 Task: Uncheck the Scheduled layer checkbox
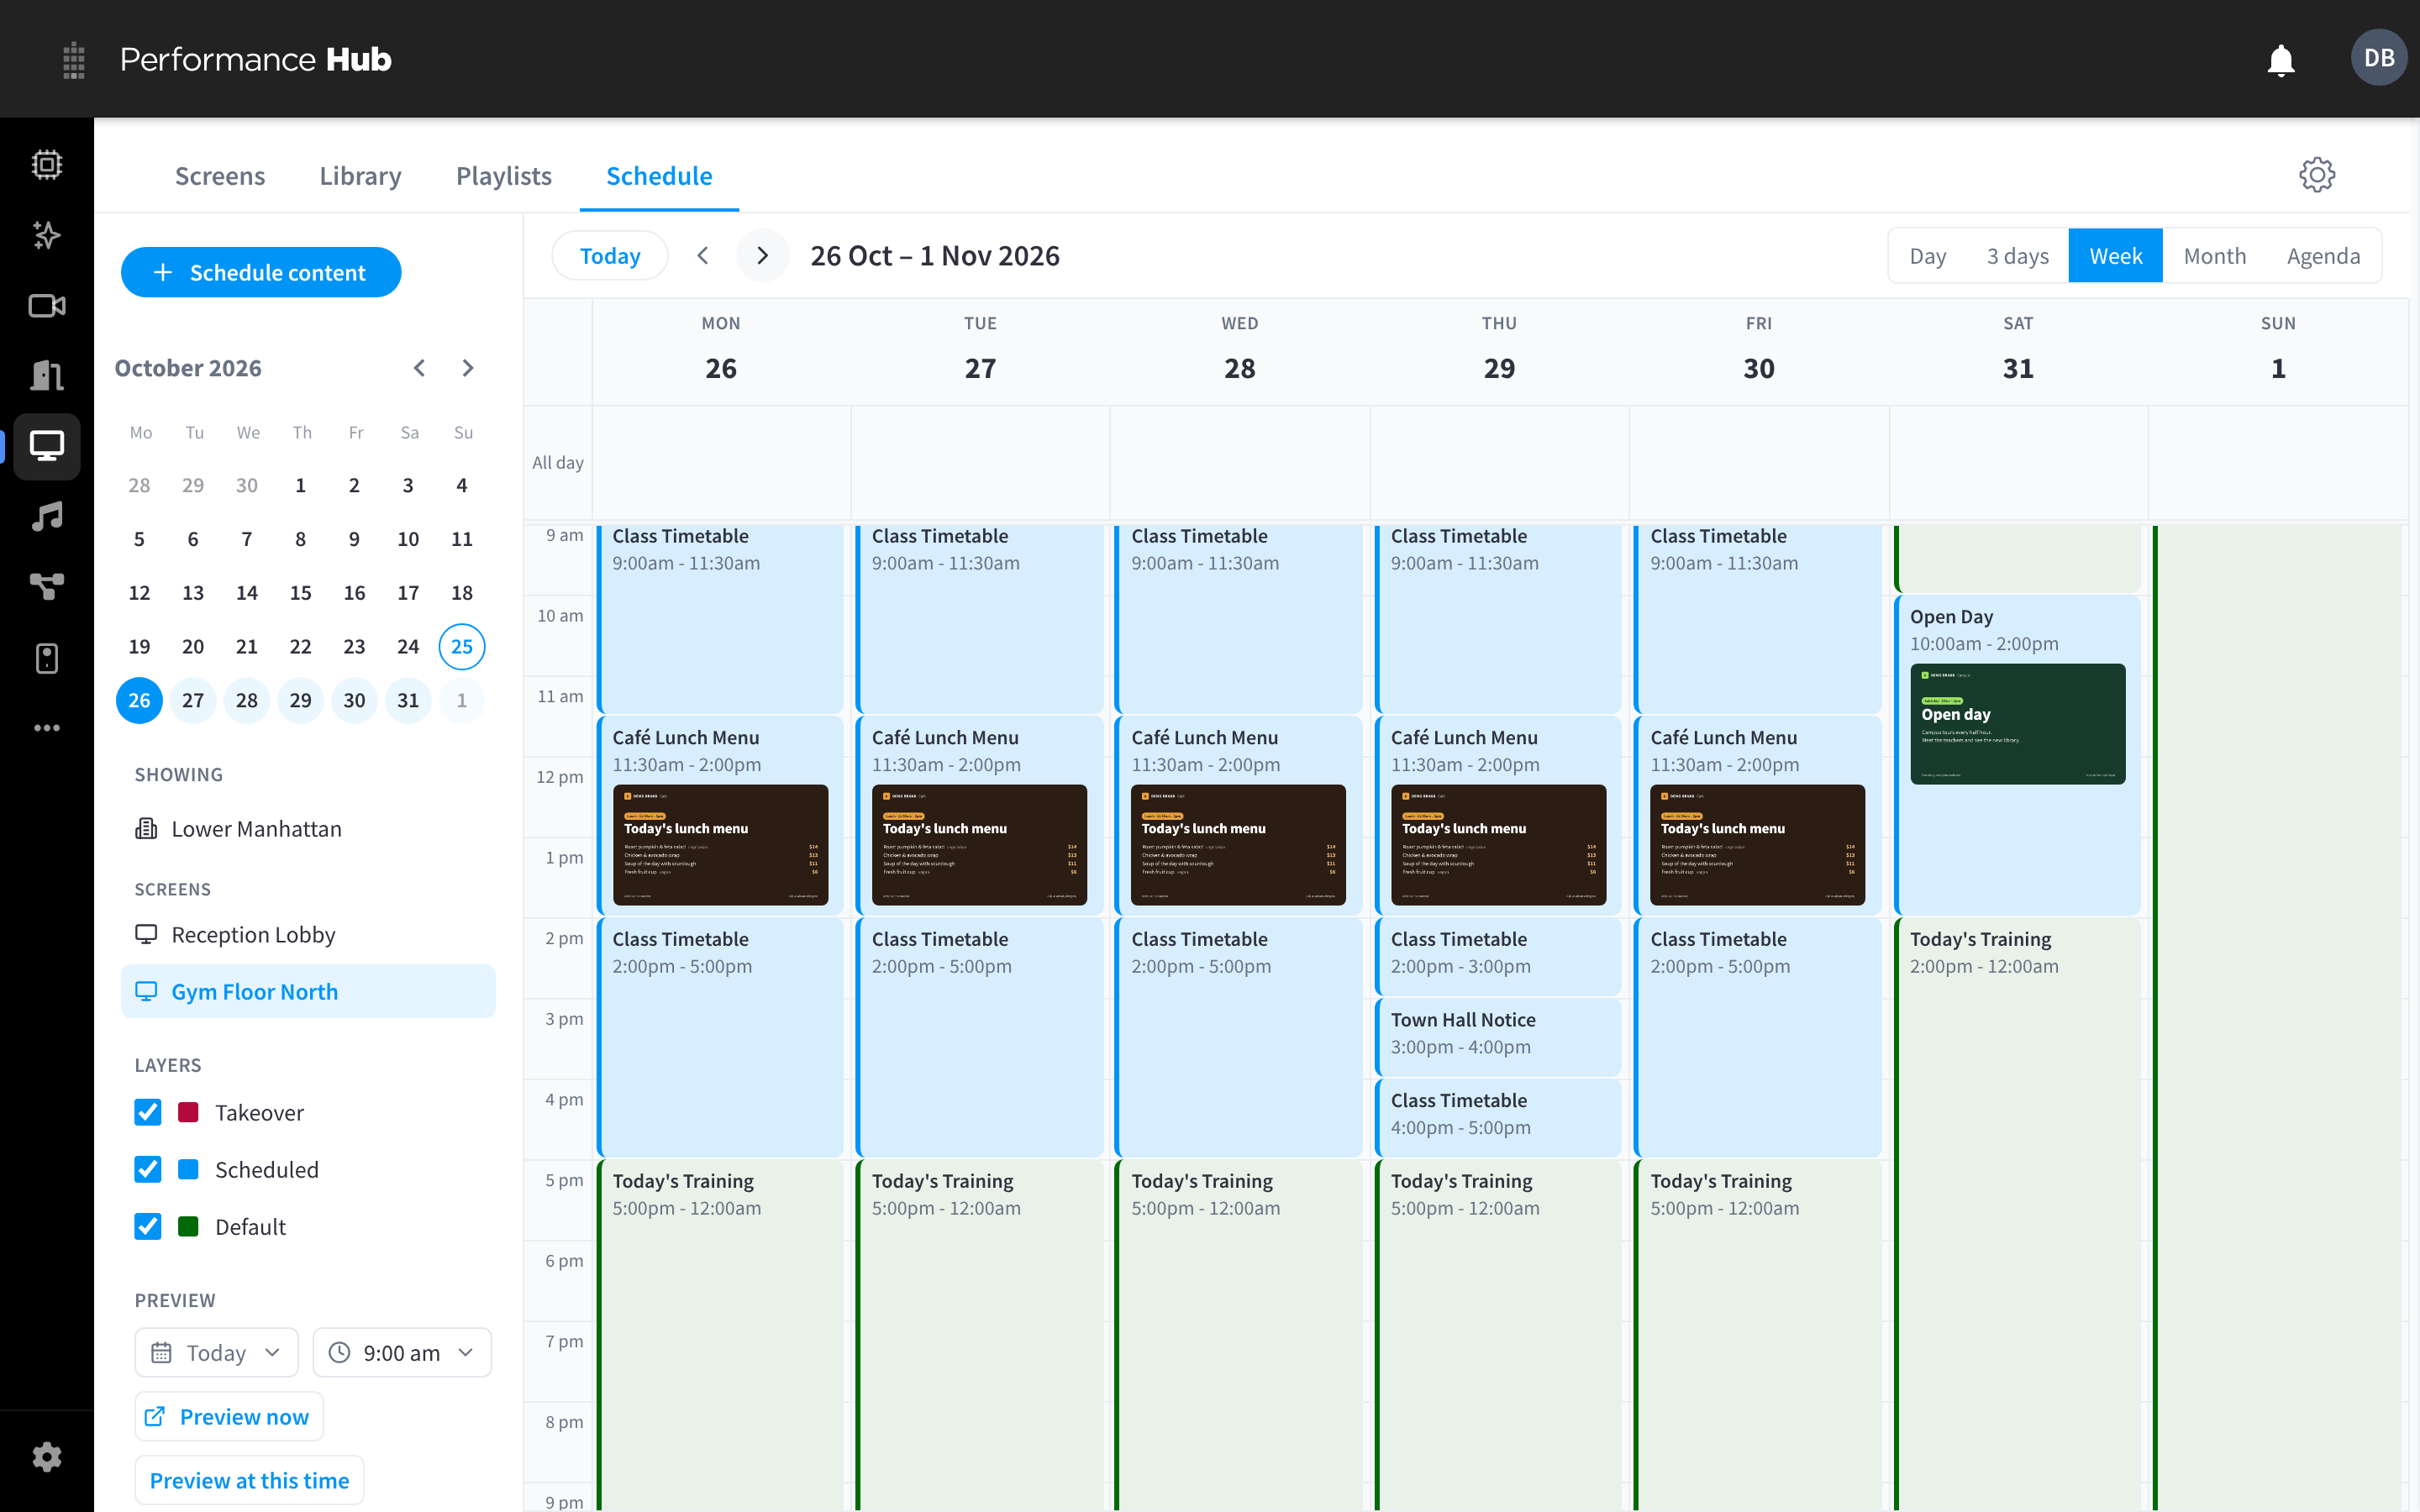point(148,1169)
